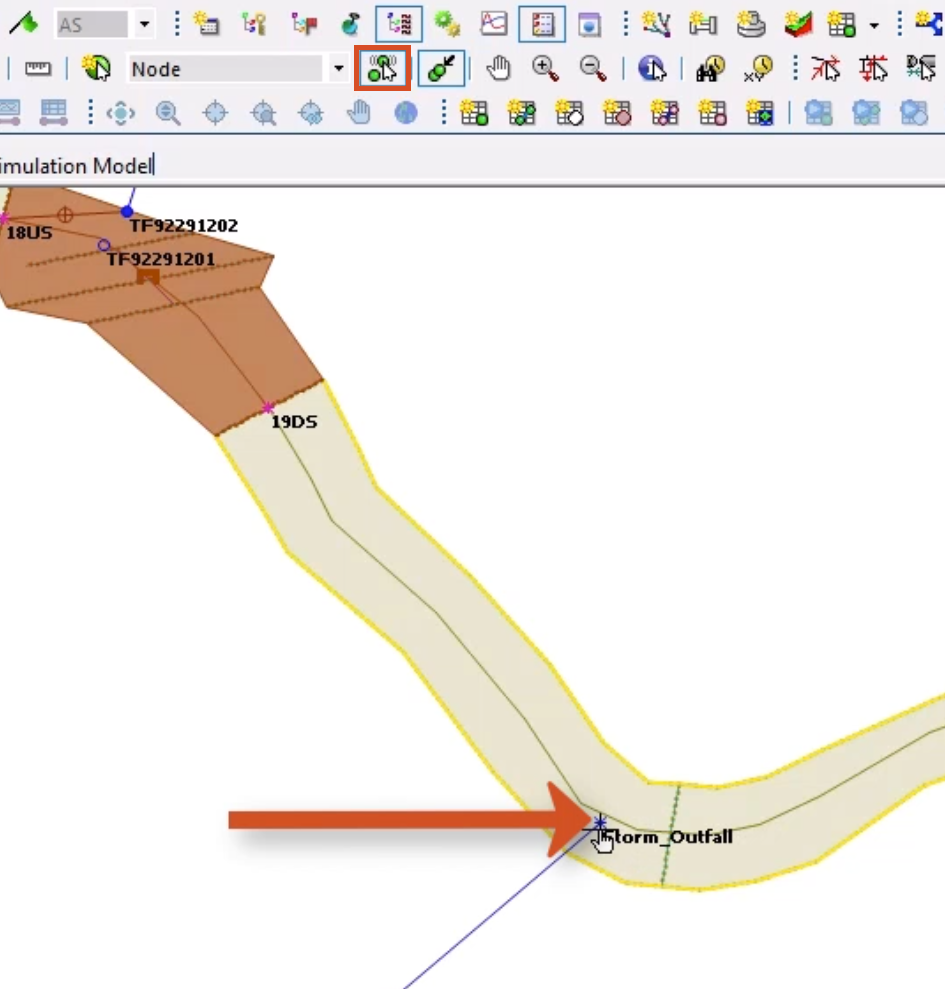Open new grid with pink circle icon
Image resolution: width=945 pixels, height=989 pixels.
617,113
